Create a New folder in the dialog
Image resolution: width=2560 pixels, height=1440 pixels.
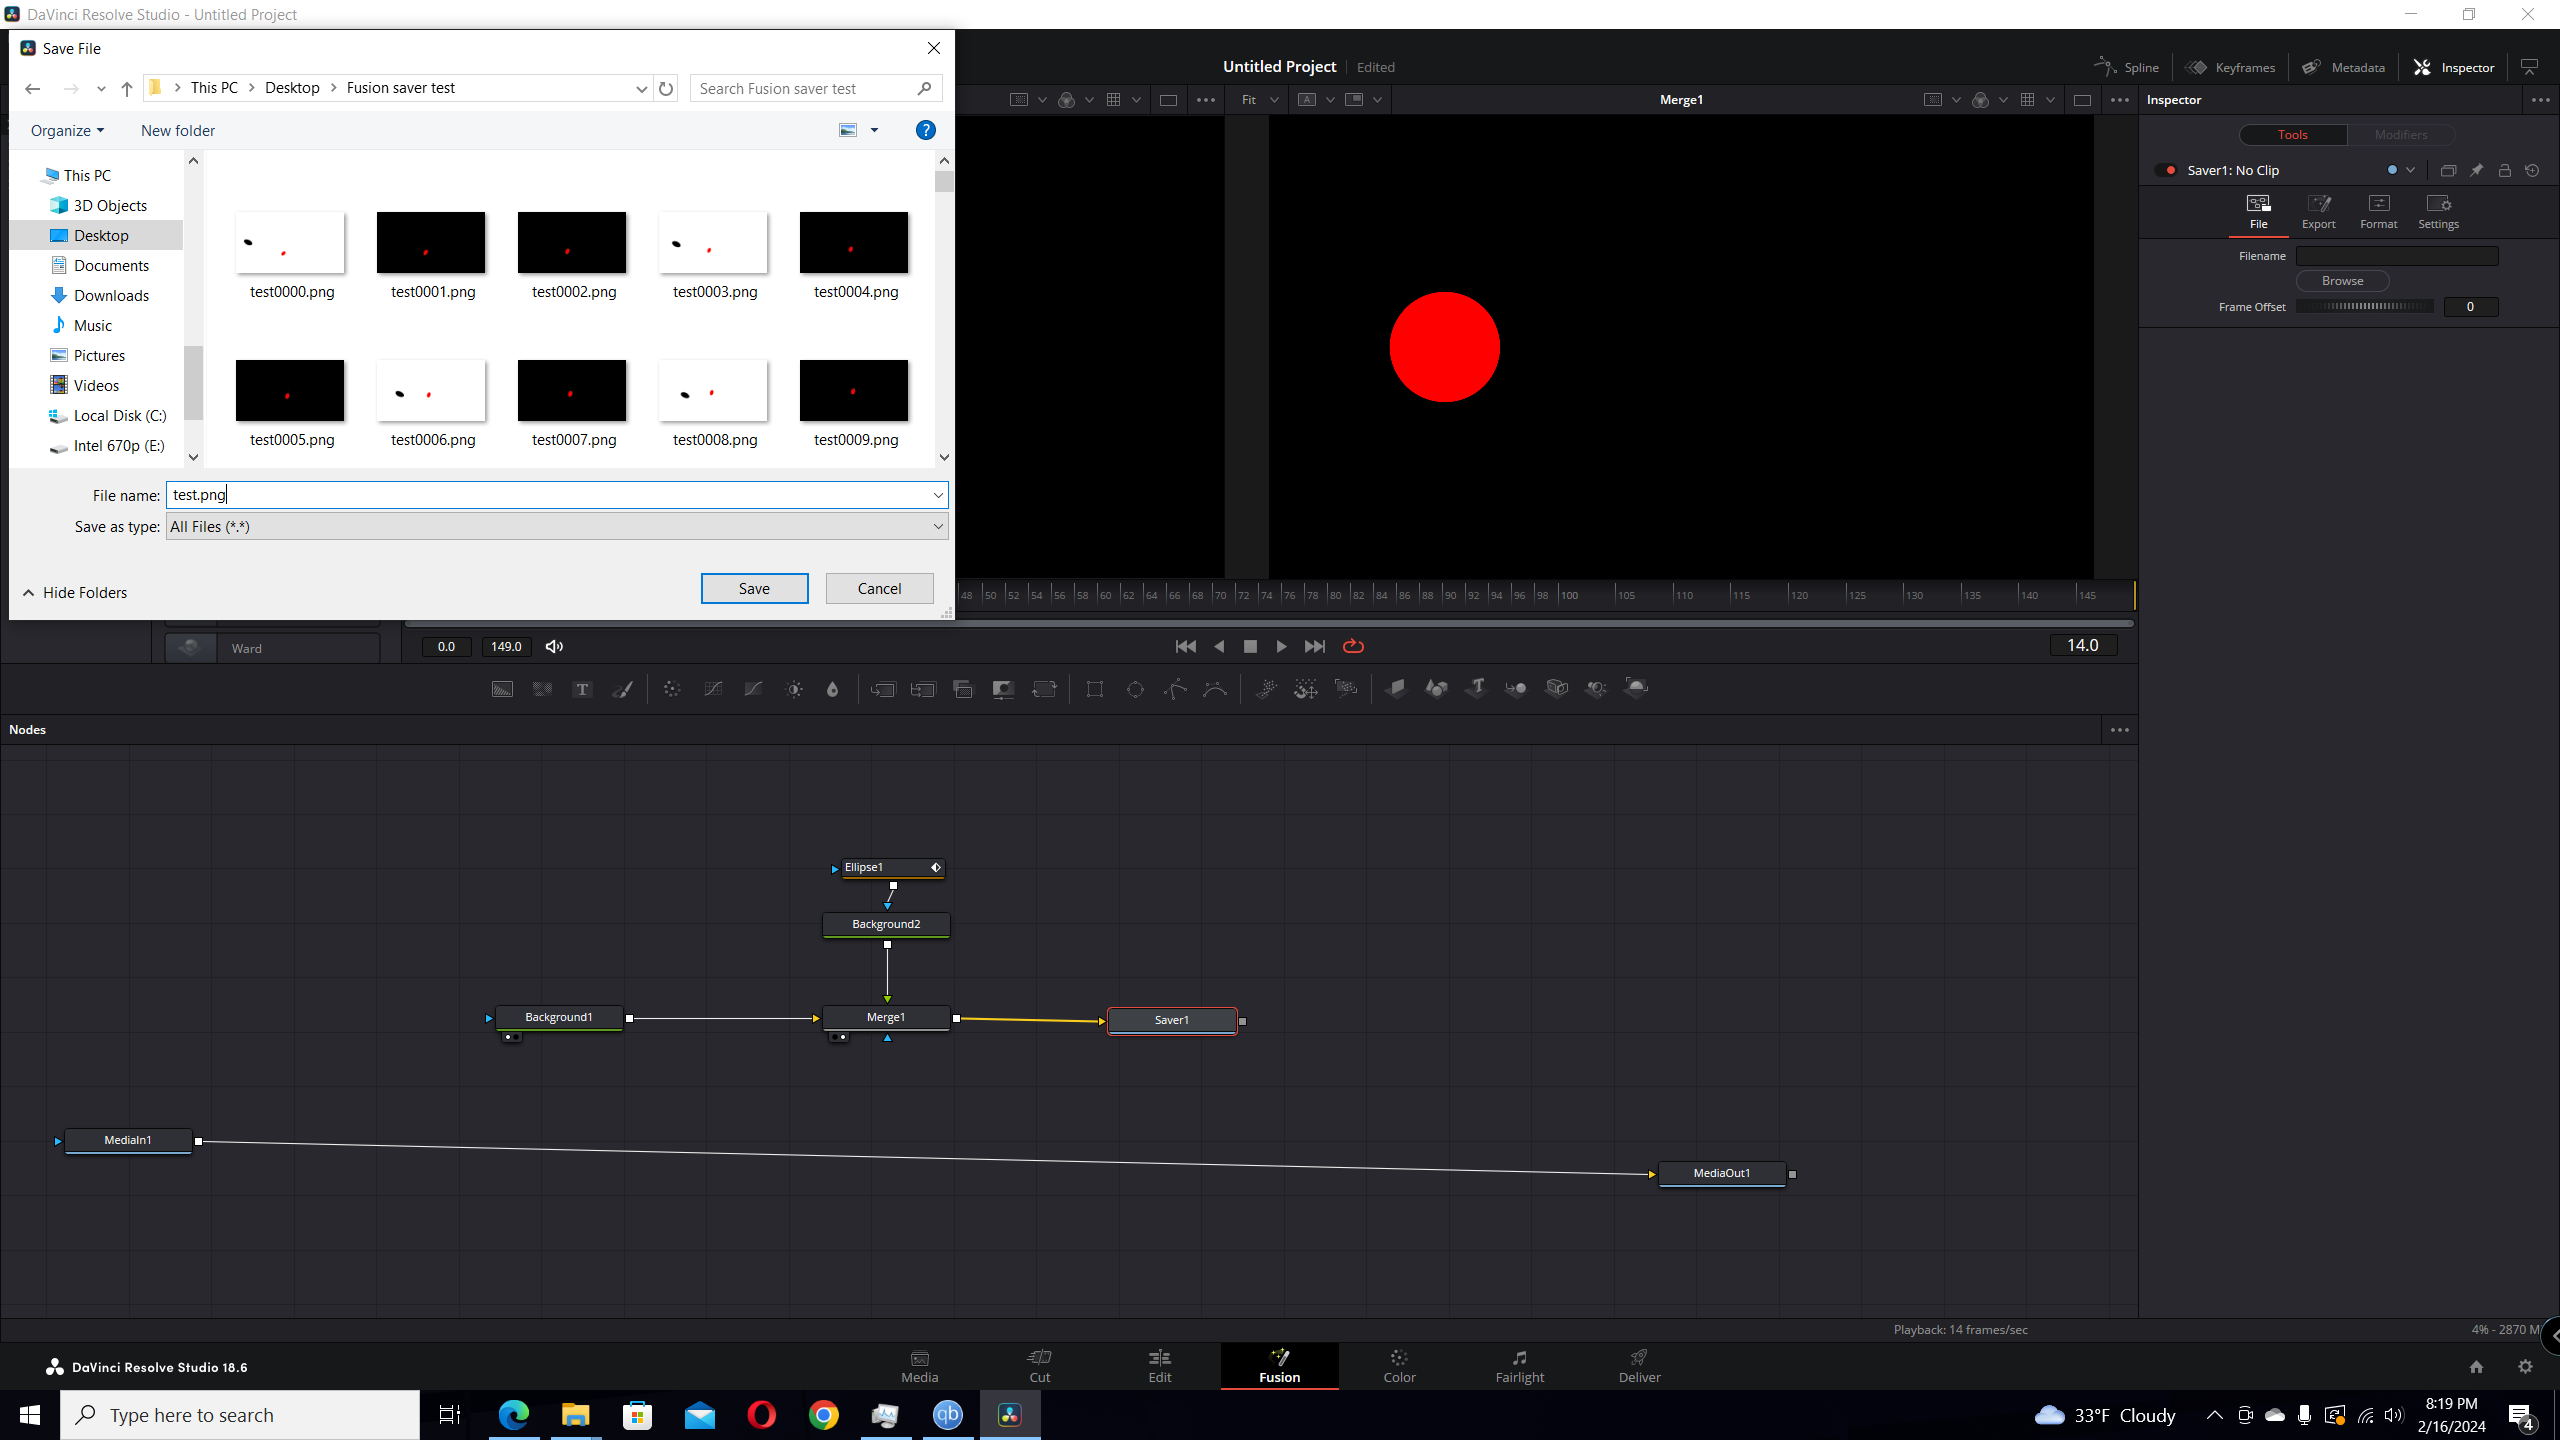tap(178, 130)
